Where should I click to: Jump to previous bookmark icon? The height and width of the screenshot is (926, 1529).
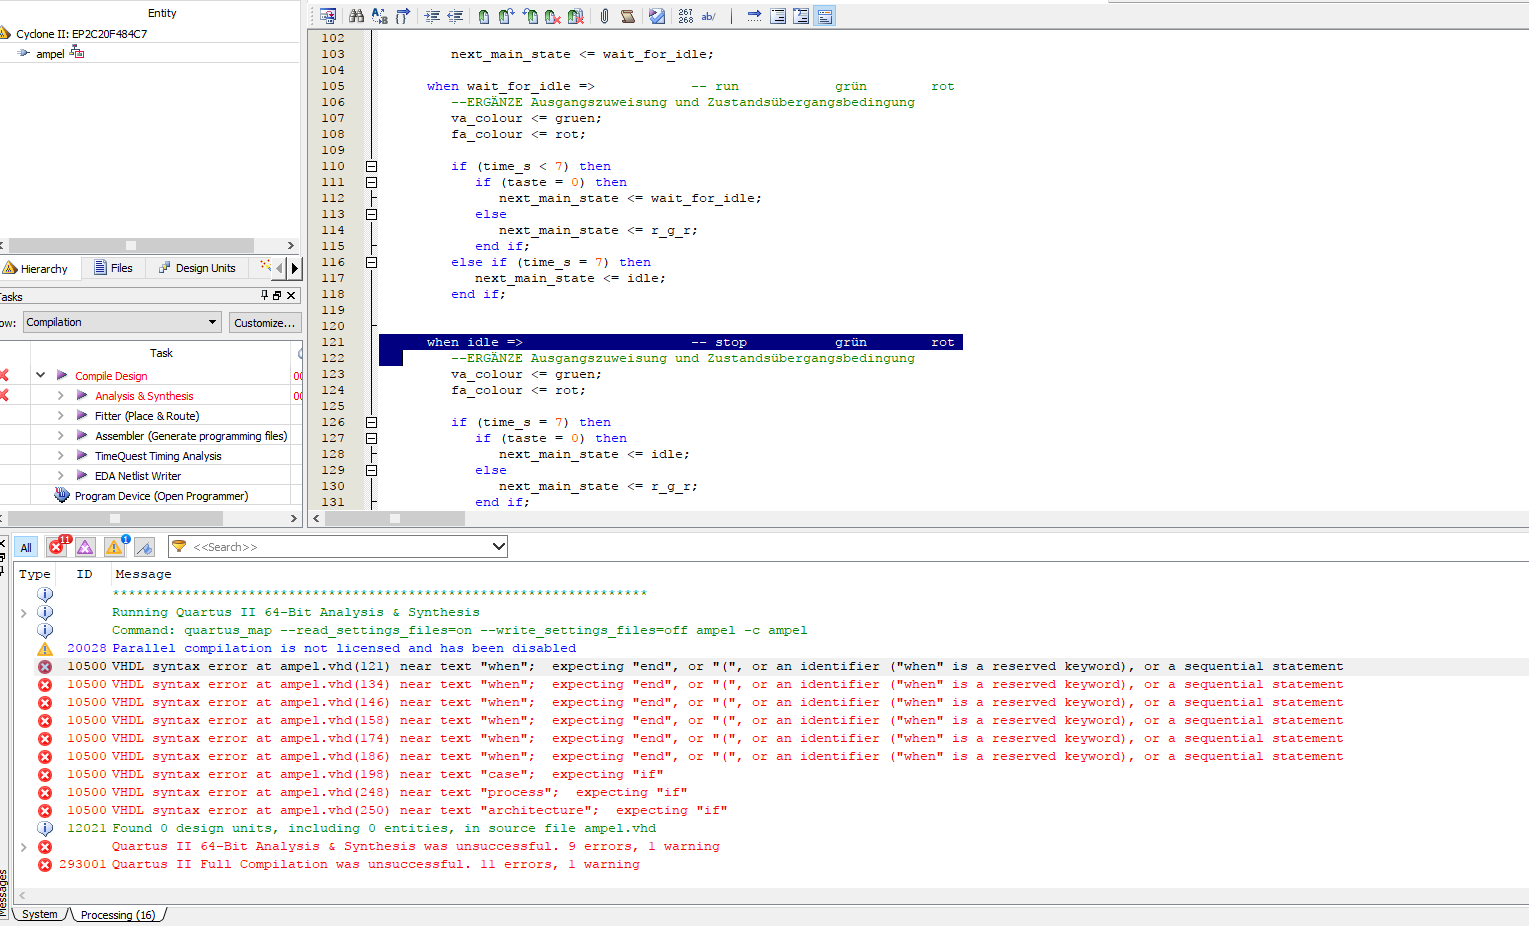tap(530, 16)
